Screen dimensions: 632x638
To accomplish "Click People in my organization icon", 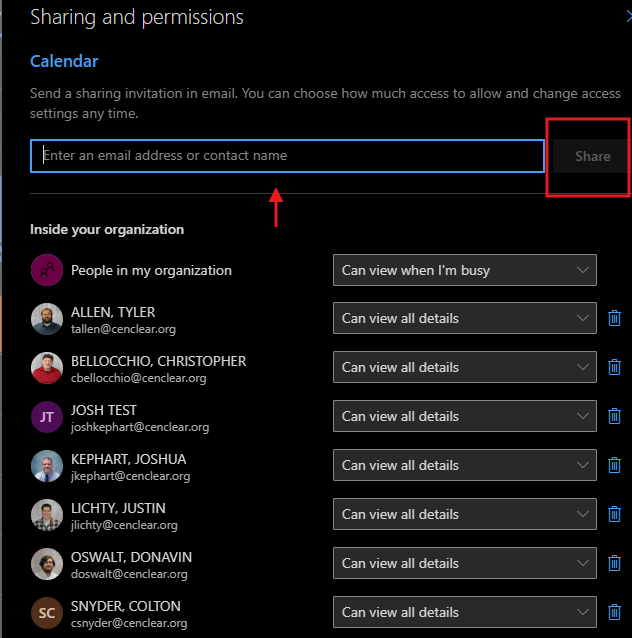I will (x=46, y=270).
